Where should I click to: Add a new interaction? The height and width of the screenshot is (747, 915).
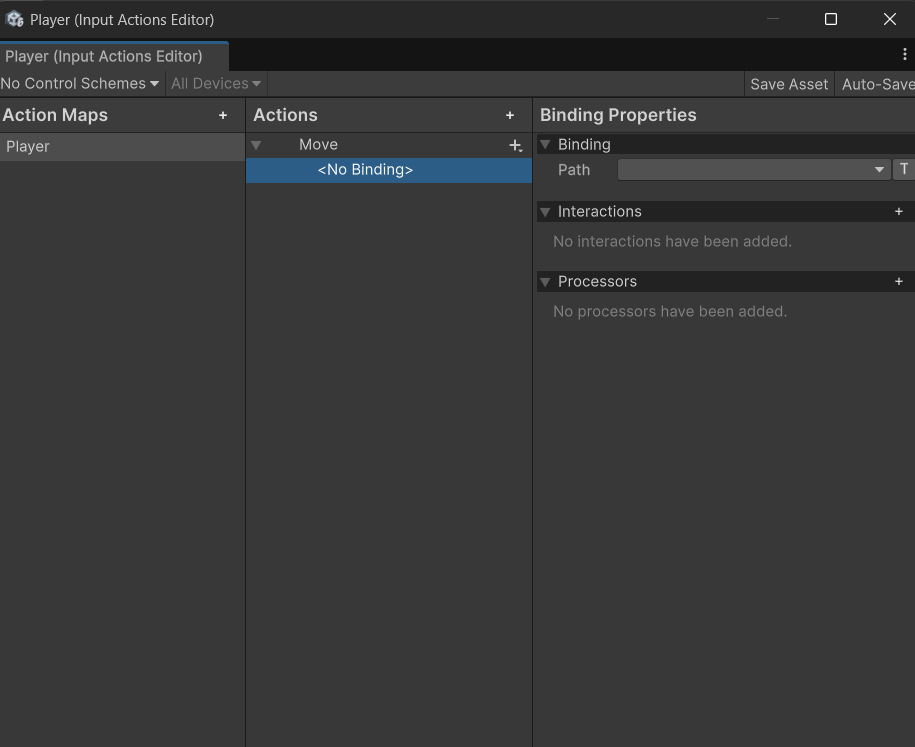[899, 211]
